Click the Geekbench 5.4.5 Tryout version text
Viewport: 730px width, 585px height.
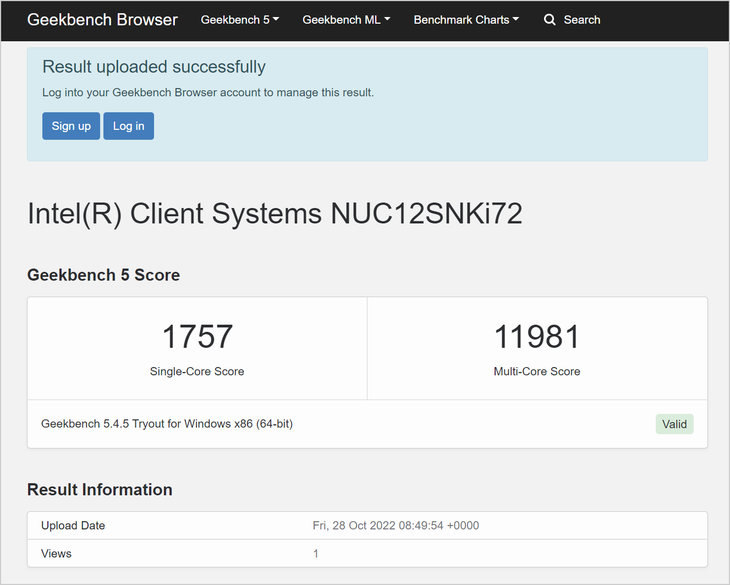coord(167,424)
